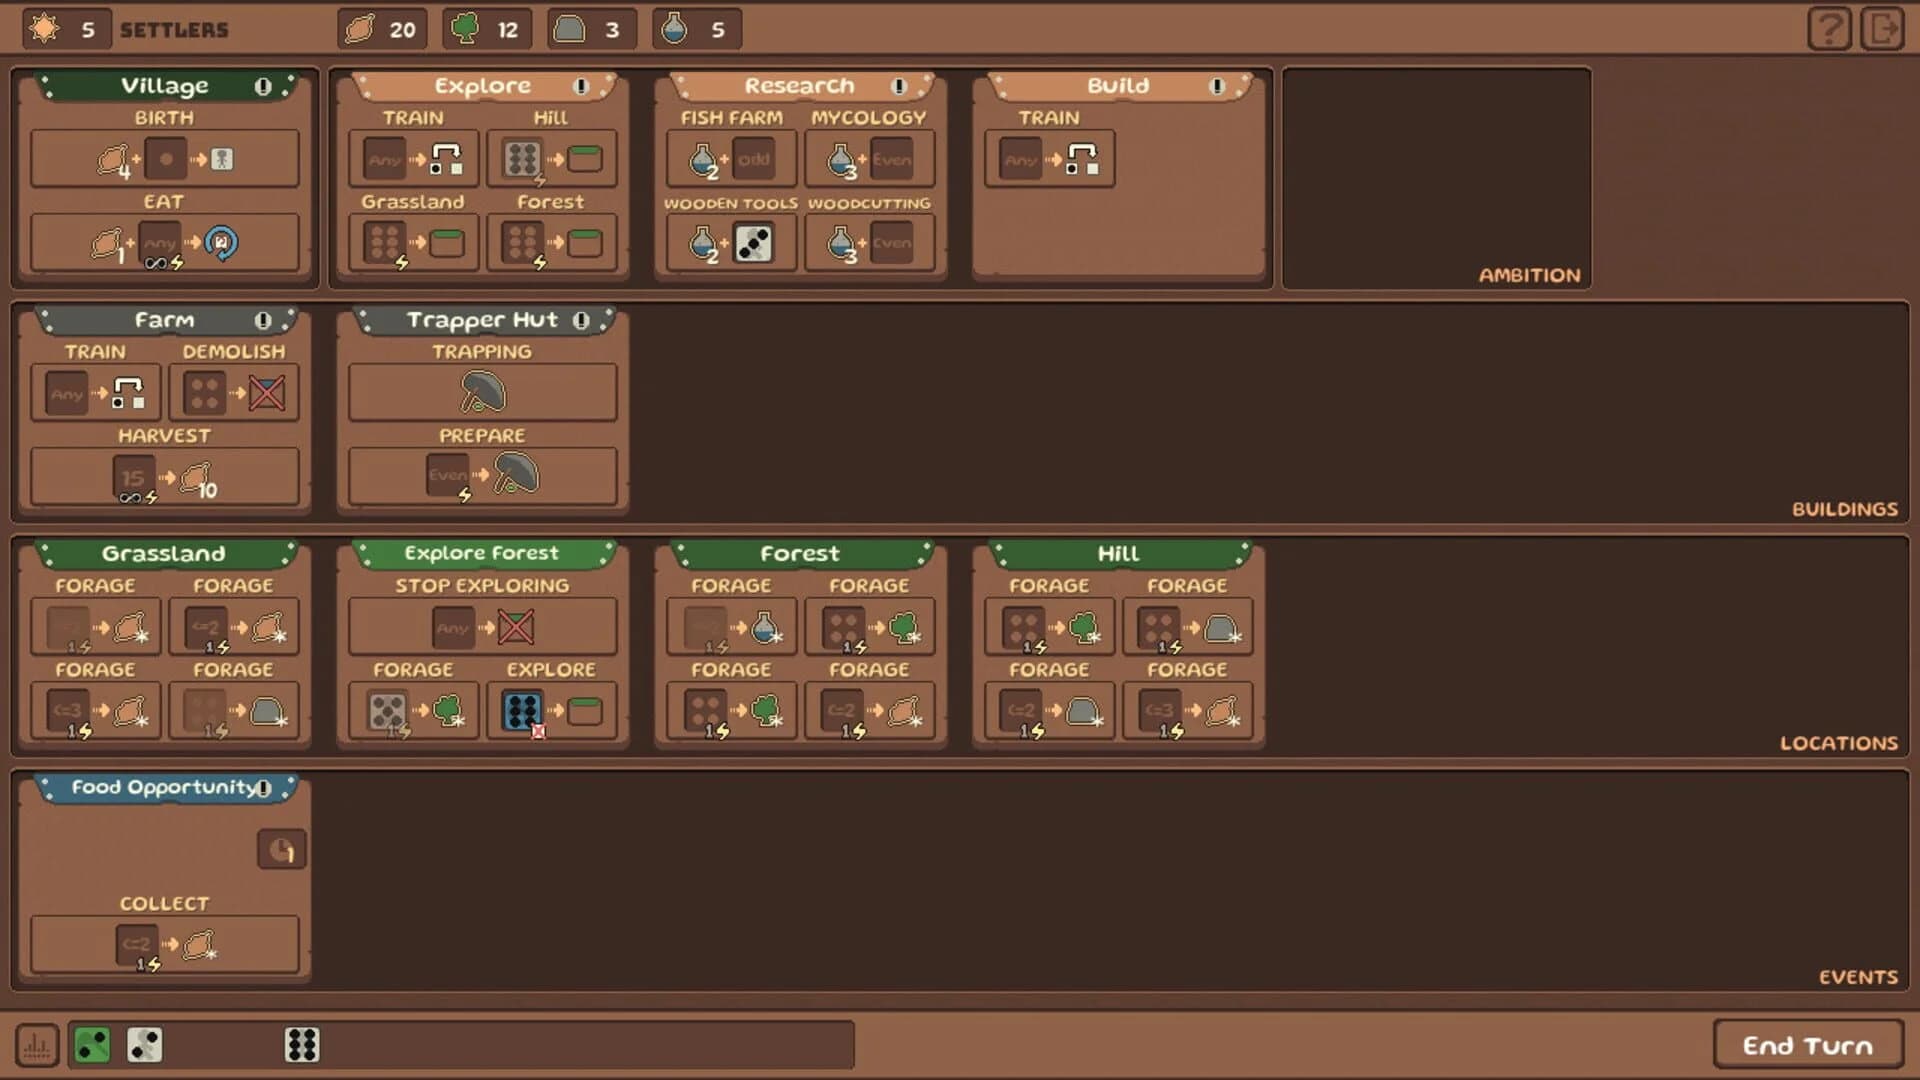Select the Birth action in the Village
Viewport: 1920px width, 1080px height.
(x=165, y=158)
